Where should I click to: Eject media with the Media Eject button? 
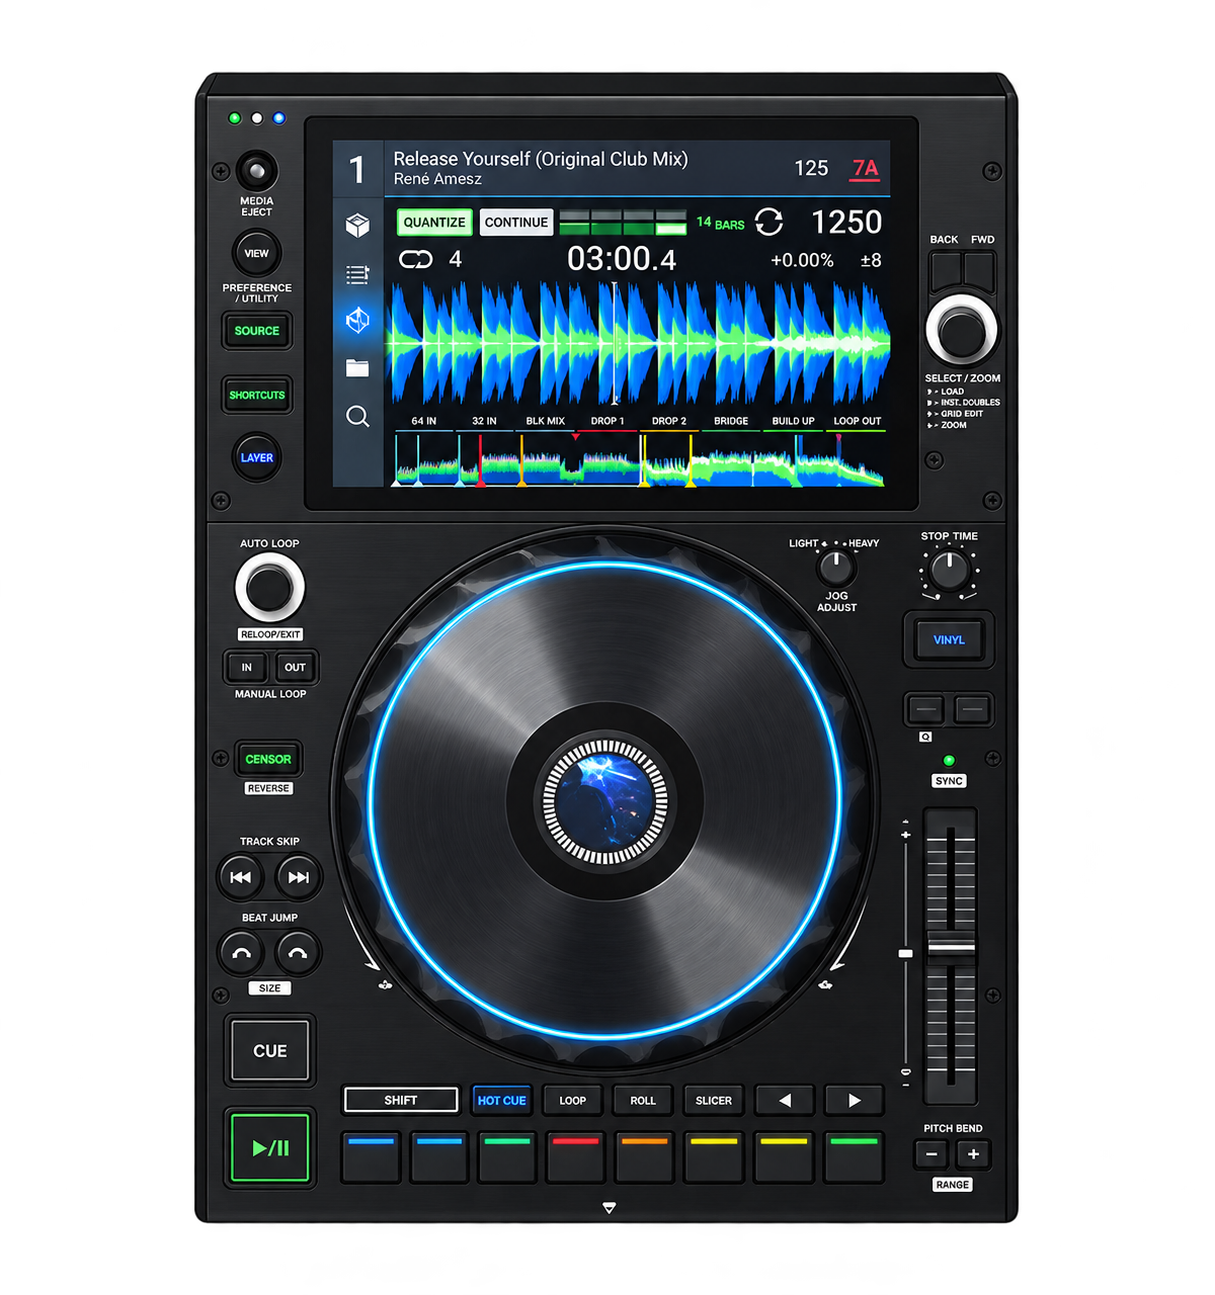coord(257,171)
